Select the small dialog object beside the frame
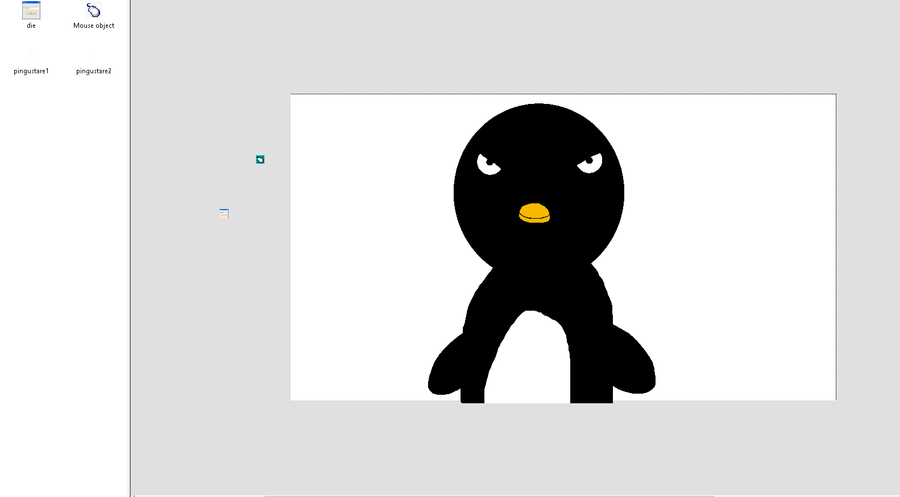The image size is (900, 497). pos(224,213)
